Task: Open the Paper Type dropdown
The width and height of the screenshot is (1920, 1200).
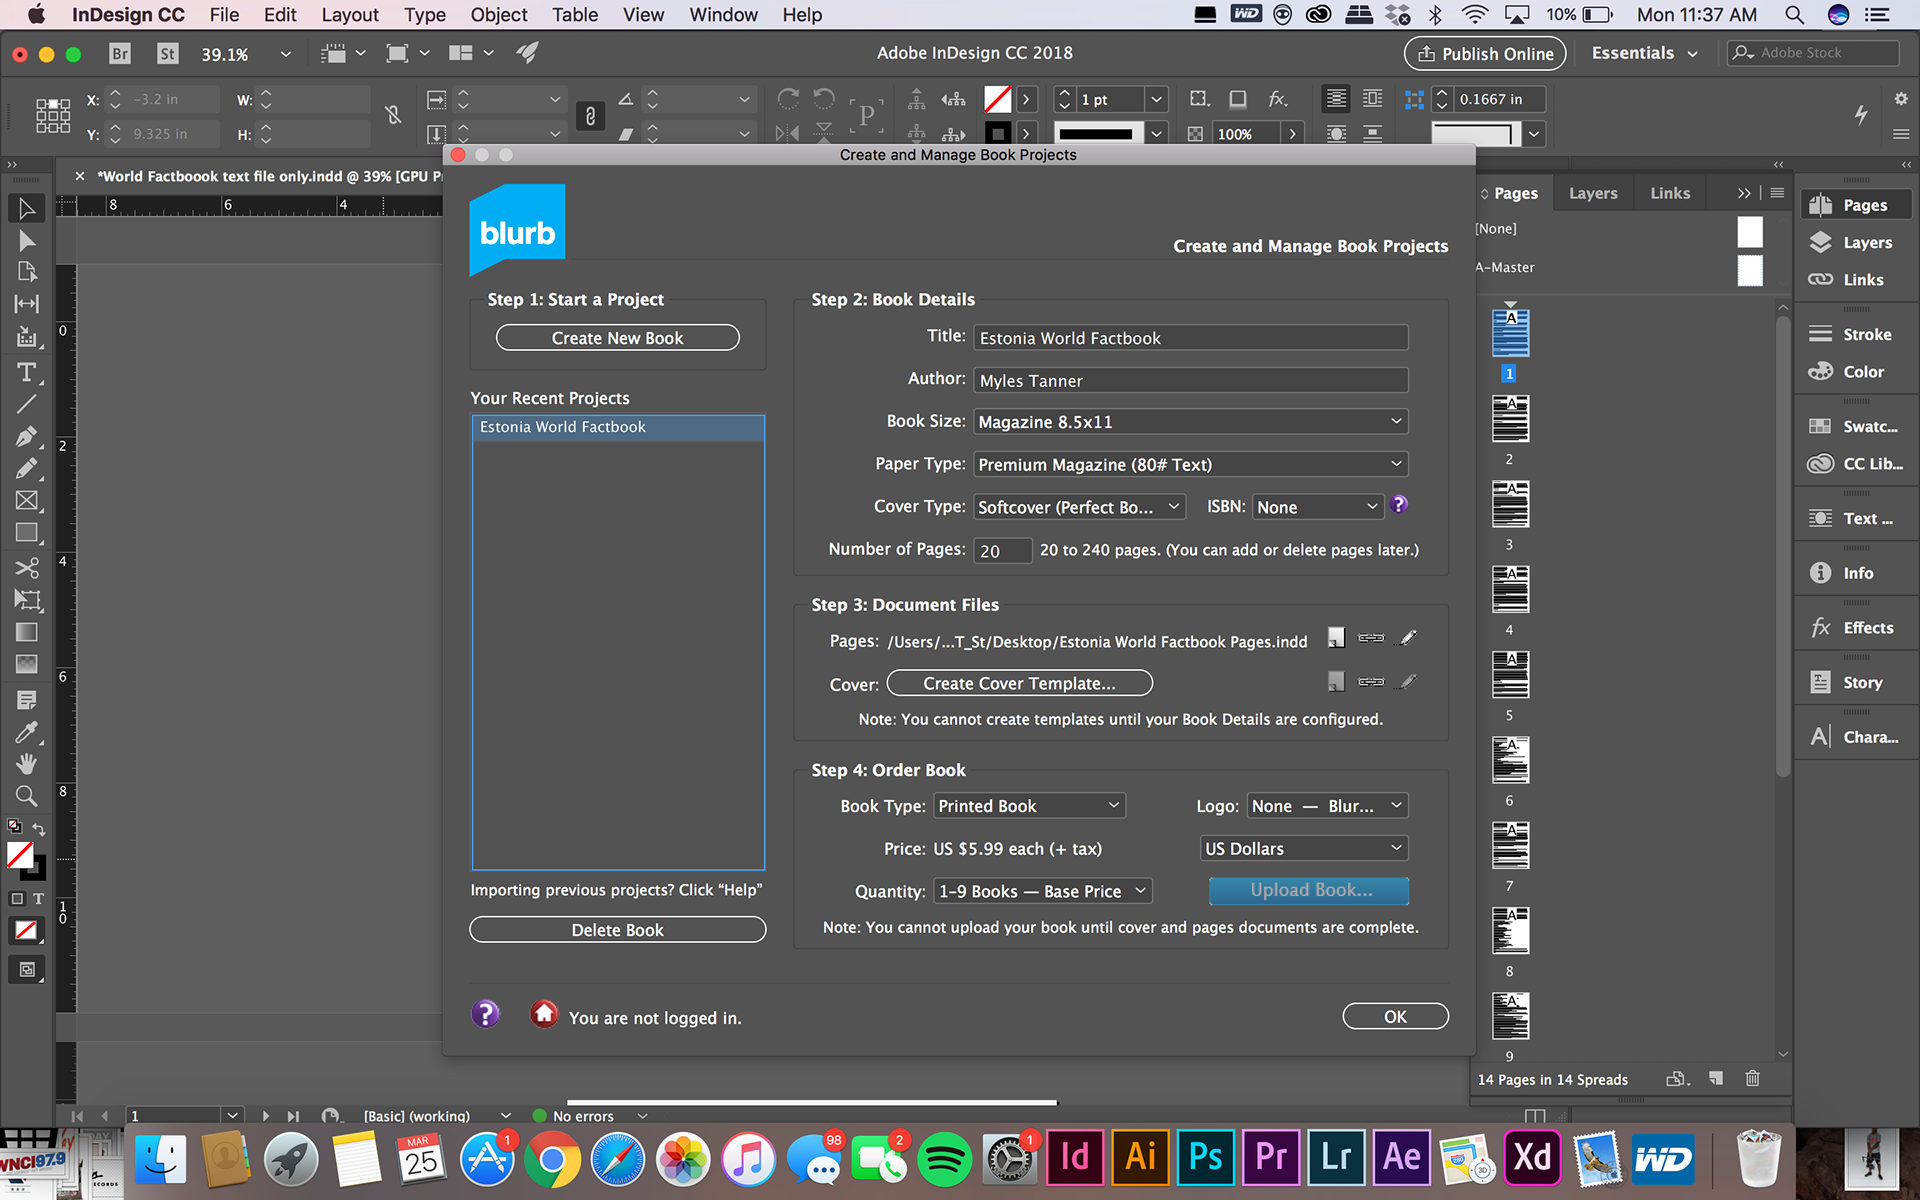Action: coord(1191,465)
